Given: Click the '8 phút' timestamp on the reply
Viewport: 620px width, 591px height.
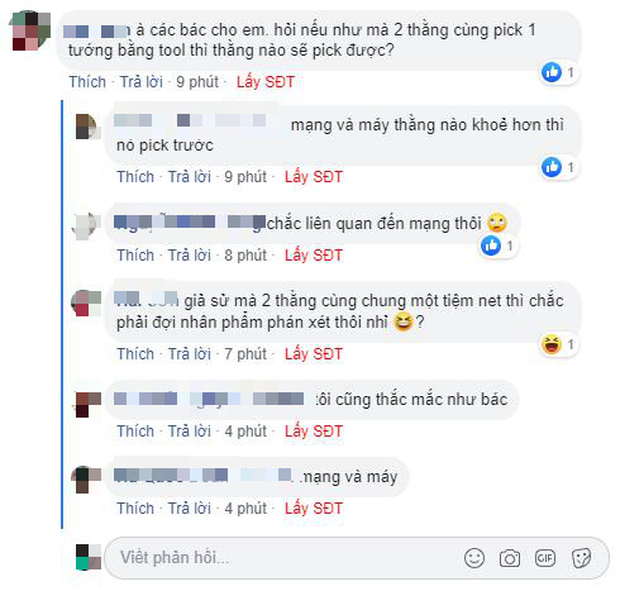Looking at the screenshot, I should coord(245,255).
